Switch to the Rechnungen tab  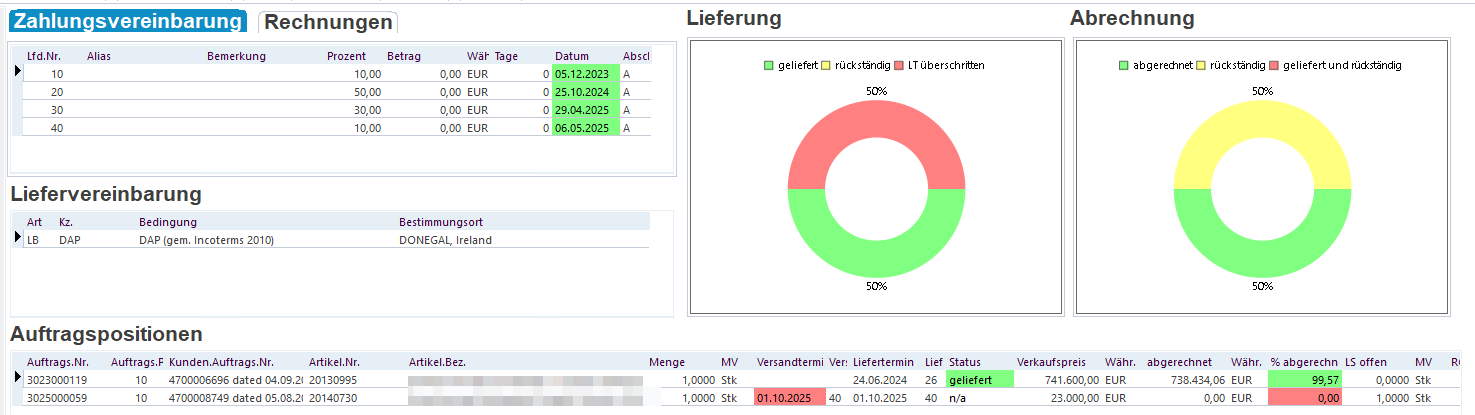tap(328, 22)
